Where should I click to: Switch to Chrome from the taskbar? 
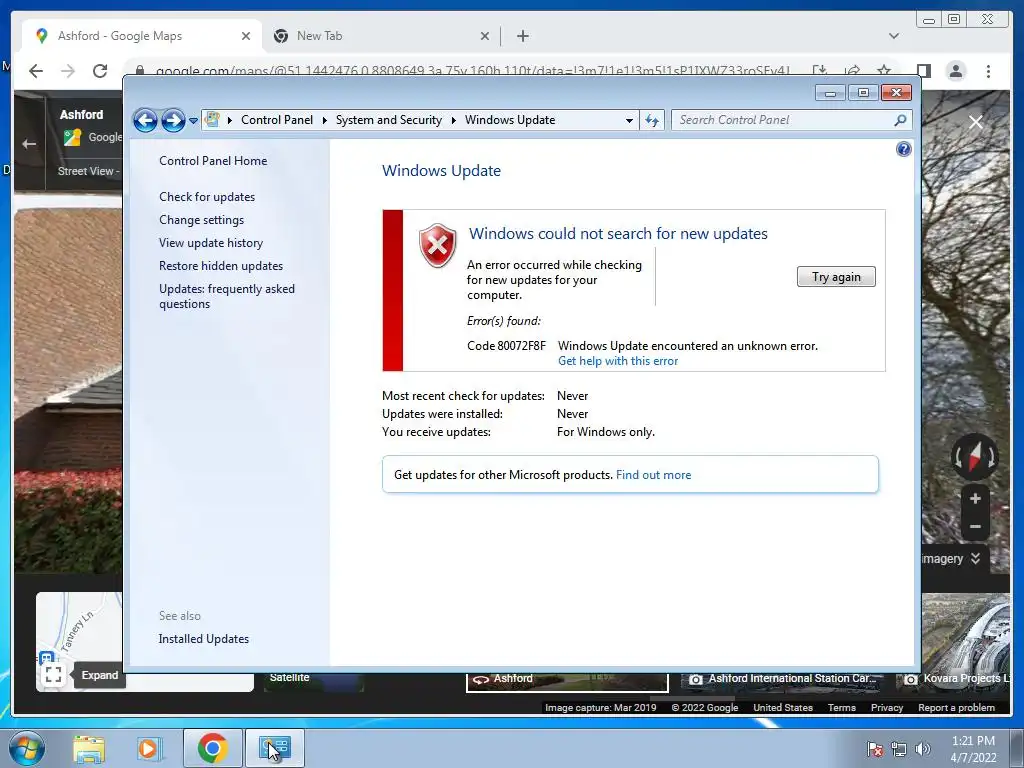(x=212, y=748)
